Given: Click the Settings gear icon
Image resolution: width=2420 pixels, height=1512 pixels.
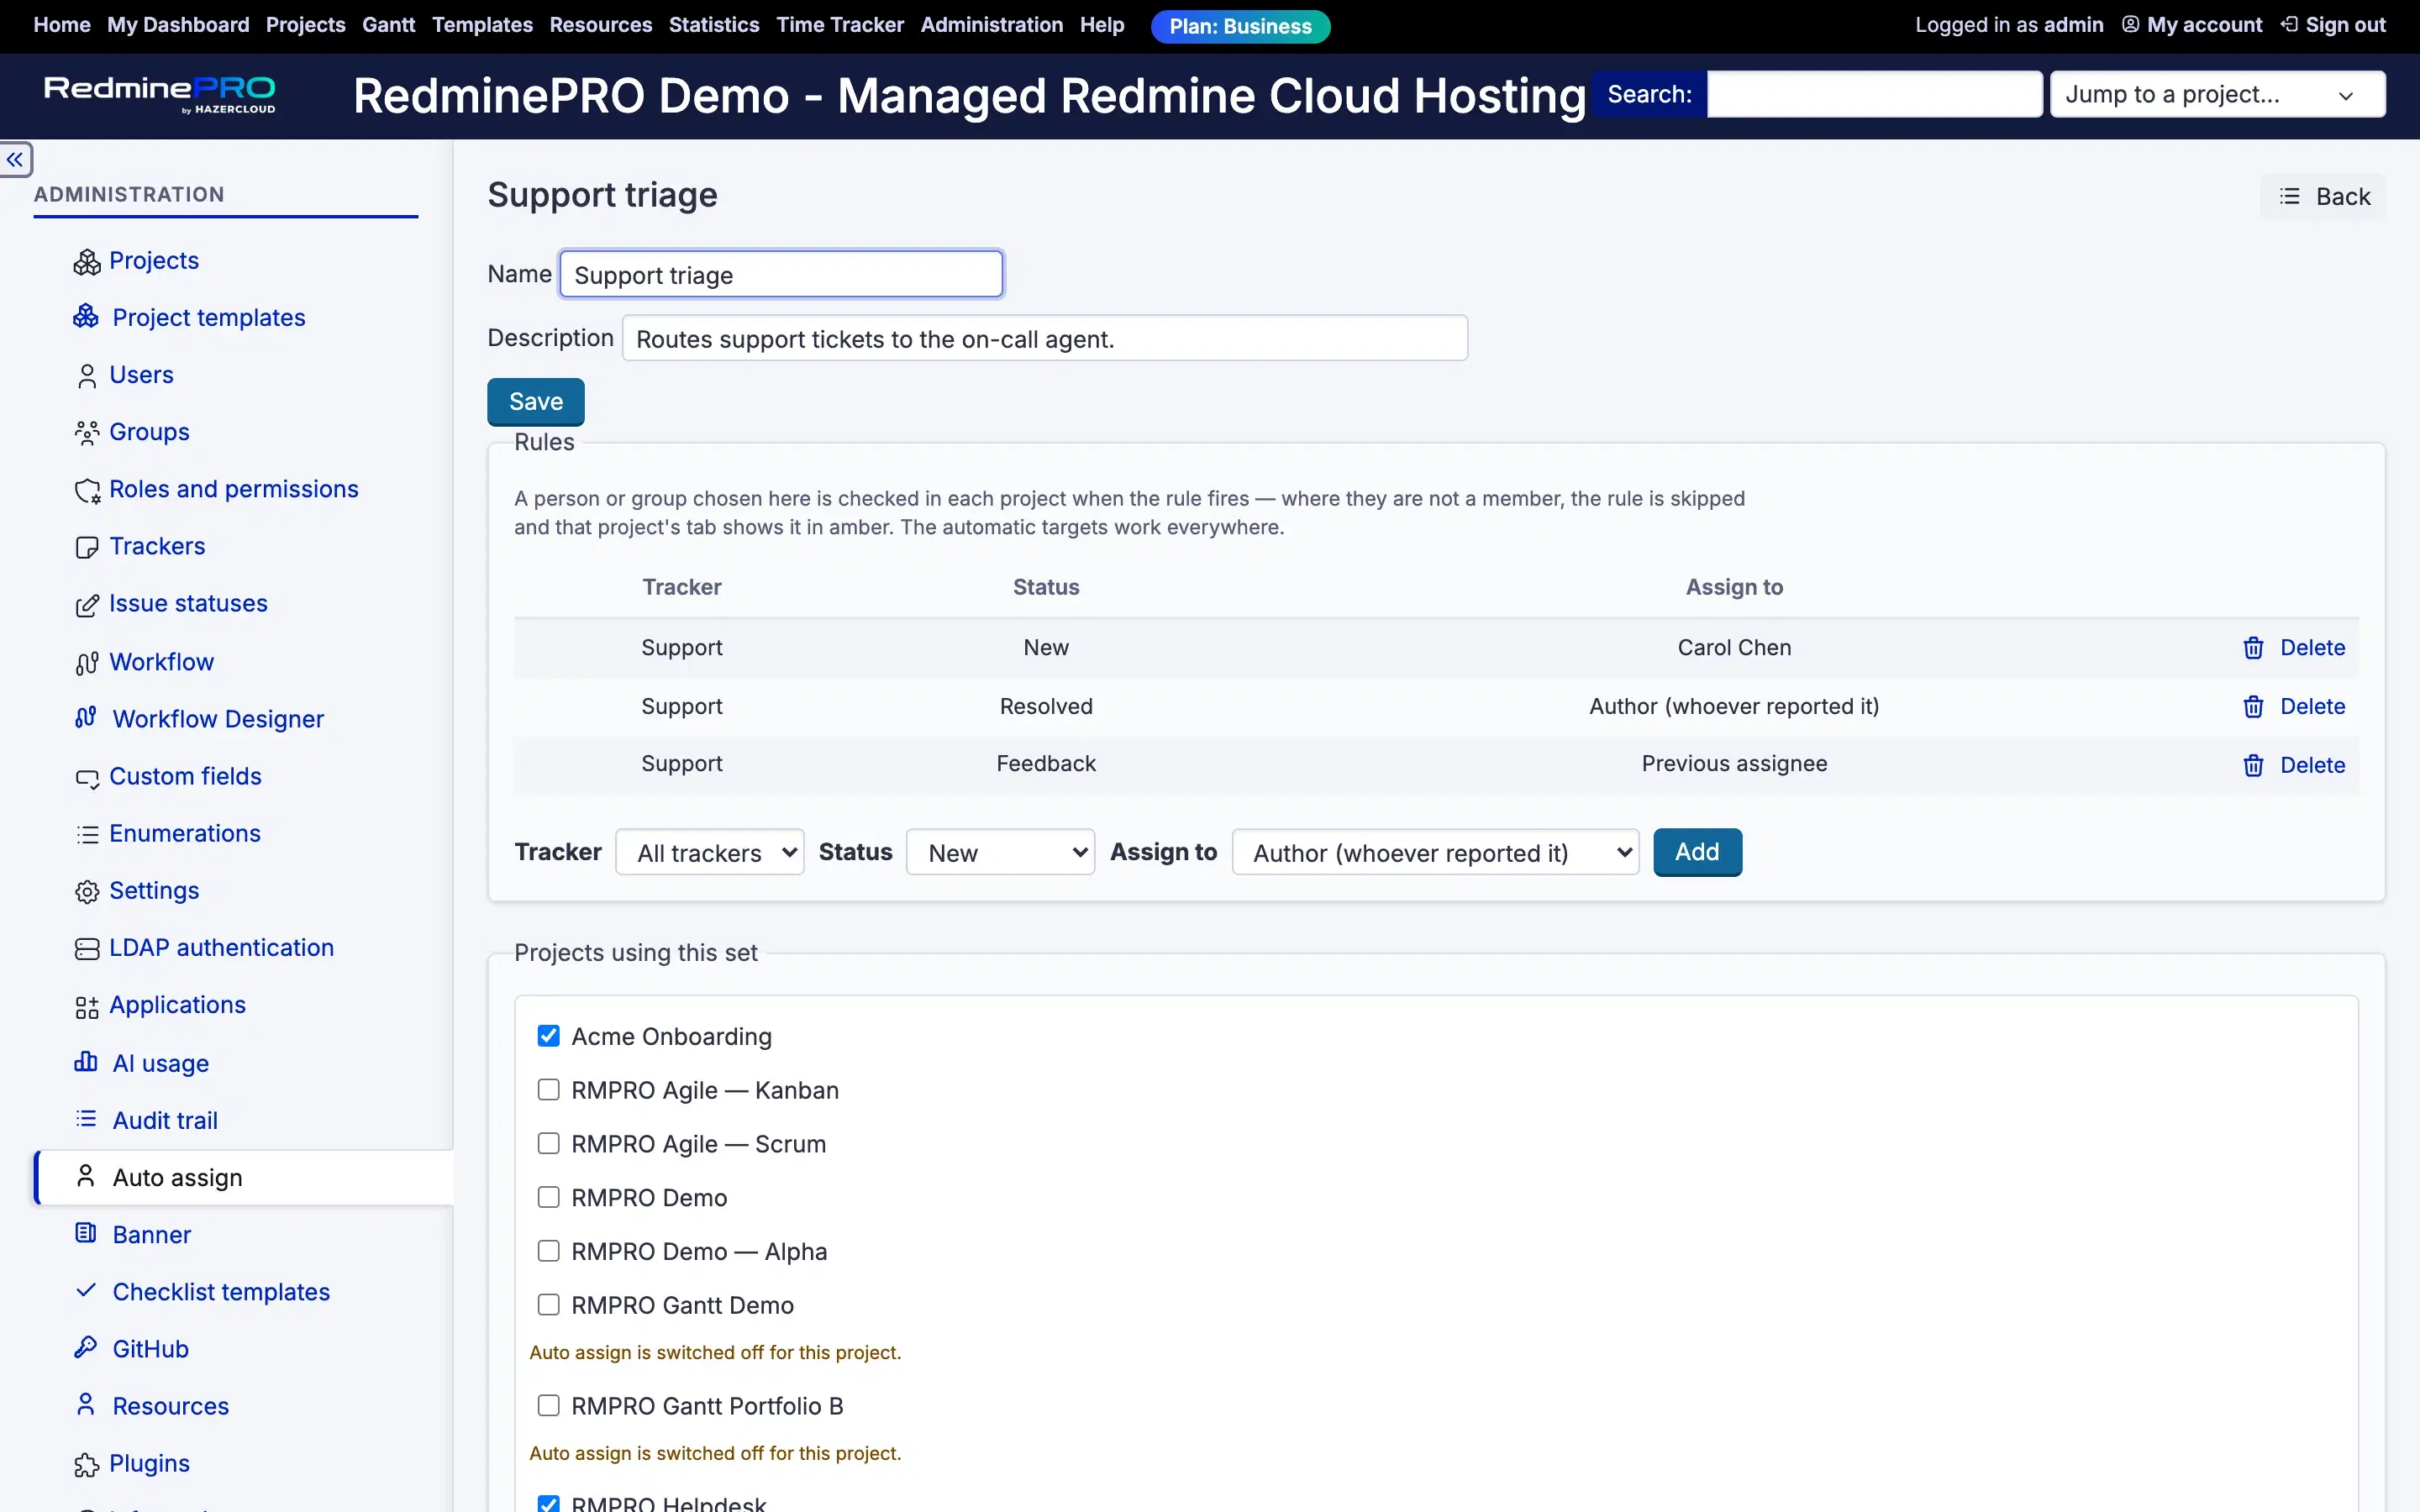Looking at the screenshot, I should click(87, 891).
